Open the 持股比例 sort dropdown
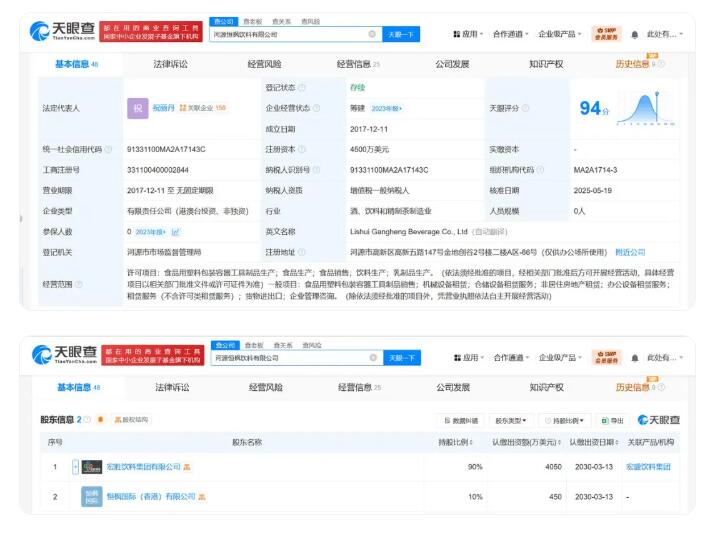The width and height of the screenshot is (708, 534). [x=565, y=420]
